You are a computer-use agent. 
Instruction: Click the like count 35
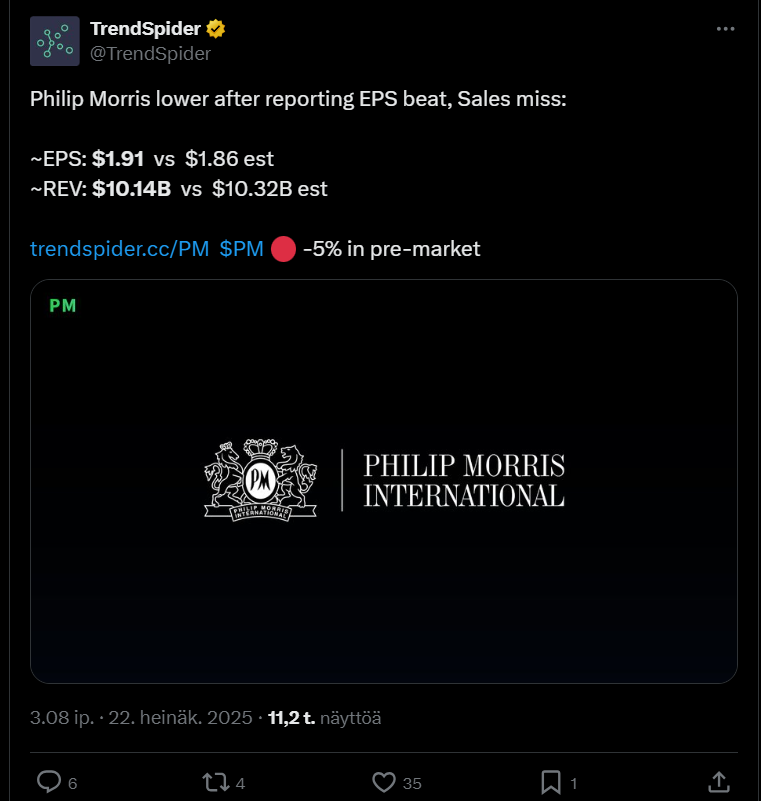[x=413, y=783]
